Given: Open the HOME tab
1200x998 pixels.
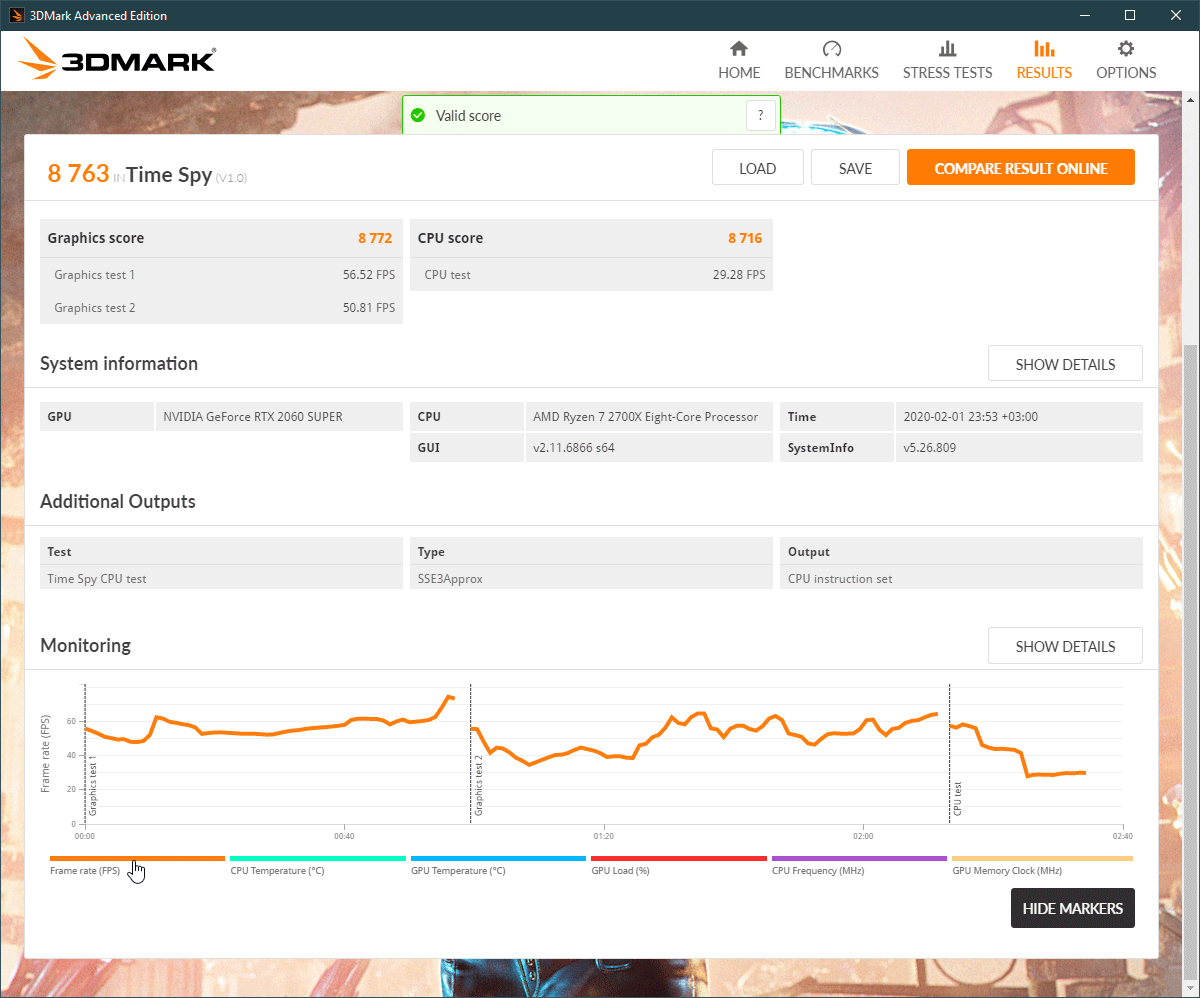Looking at the screenshot, I should coord(739,61).
